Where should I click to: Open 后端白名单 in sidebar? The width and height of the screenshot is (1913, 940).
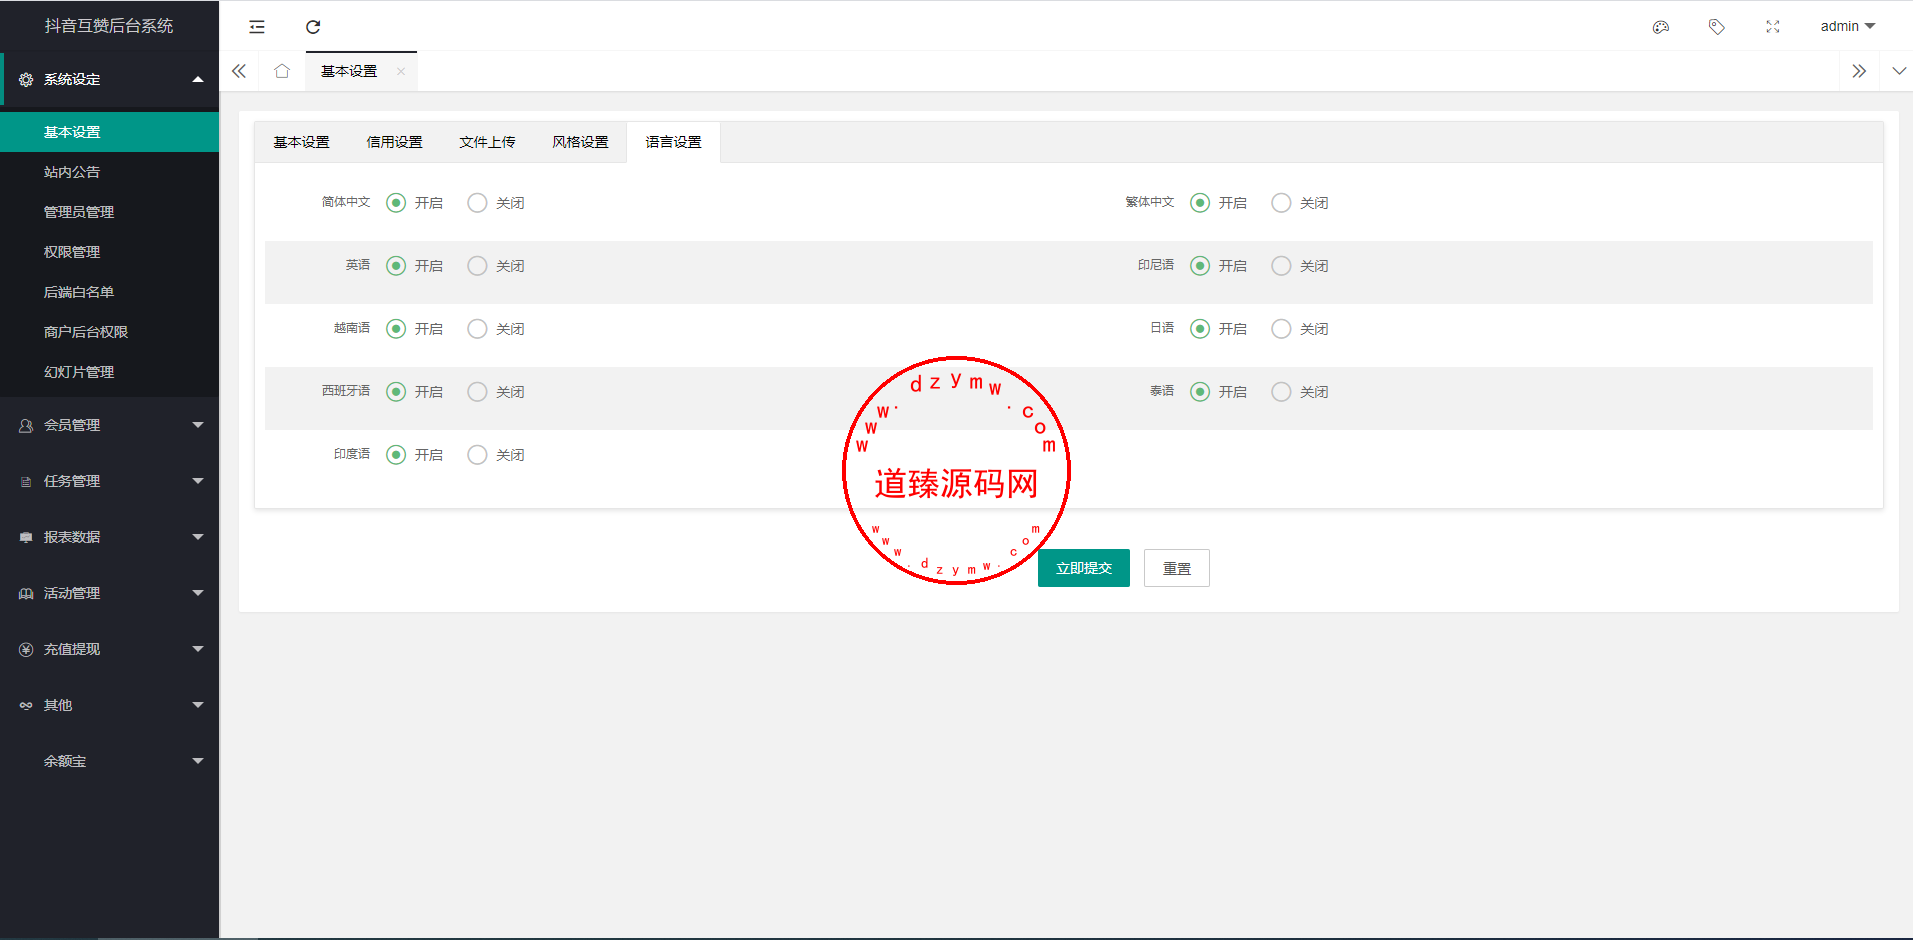click(109, 292)
